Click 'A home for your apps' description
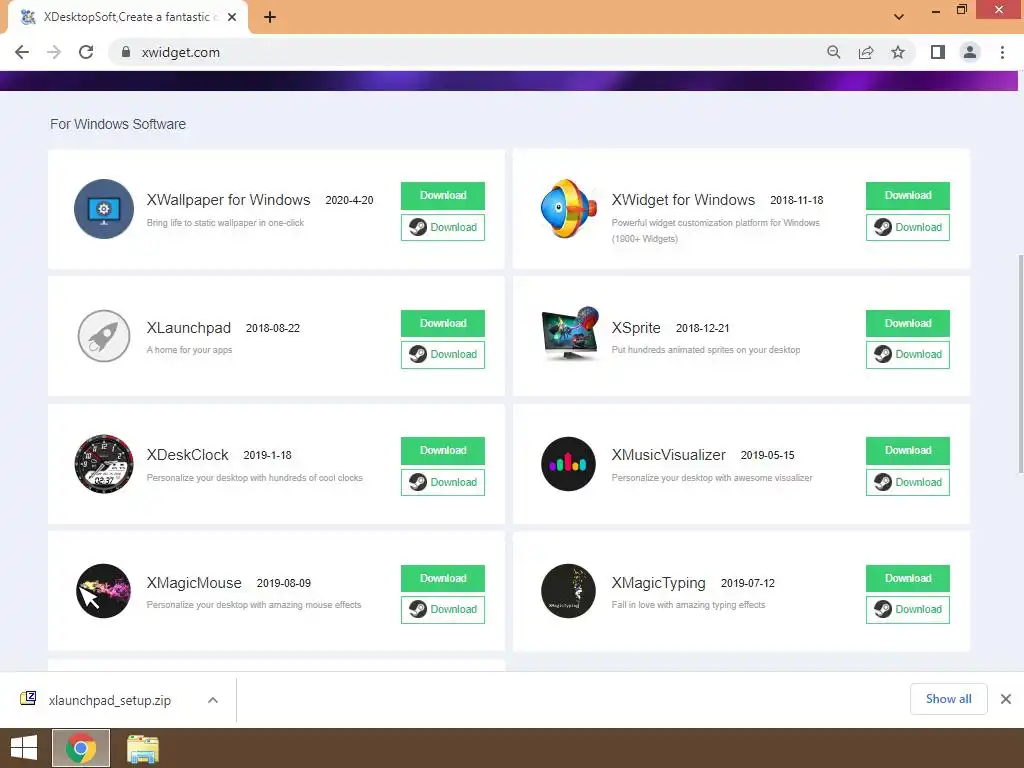The height and width of the screenshot is (768, 1024). 189,350
